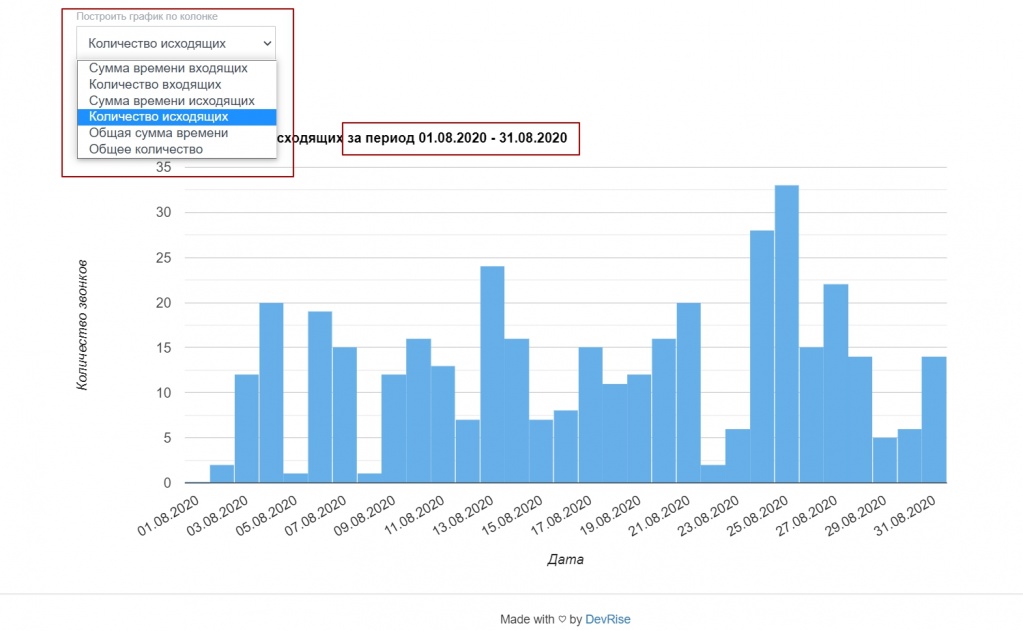1023x631 pixels.
Task: Click the 0 value on the vertical axis
Action: tap(167, 483)
